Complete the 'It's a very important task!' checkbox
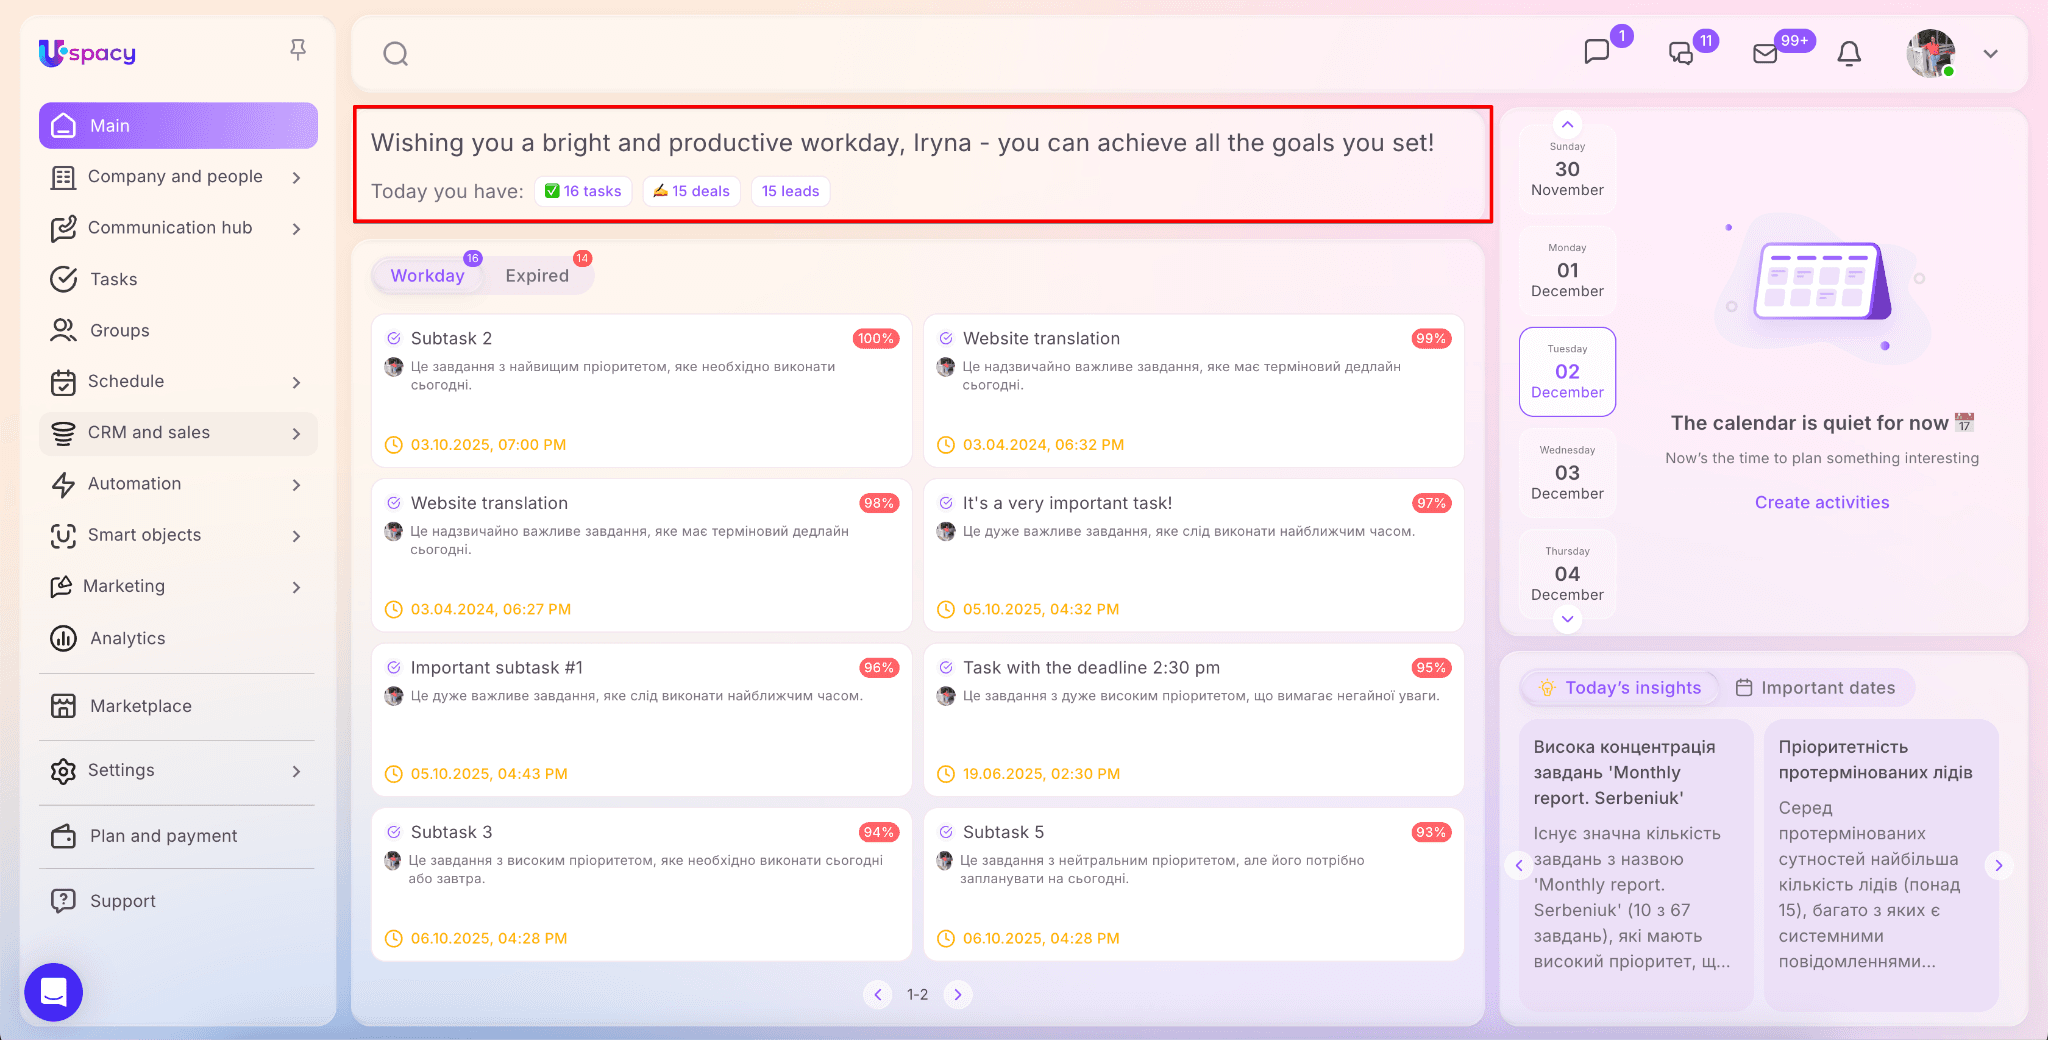2048x1040 pixels. click(946, 503)
